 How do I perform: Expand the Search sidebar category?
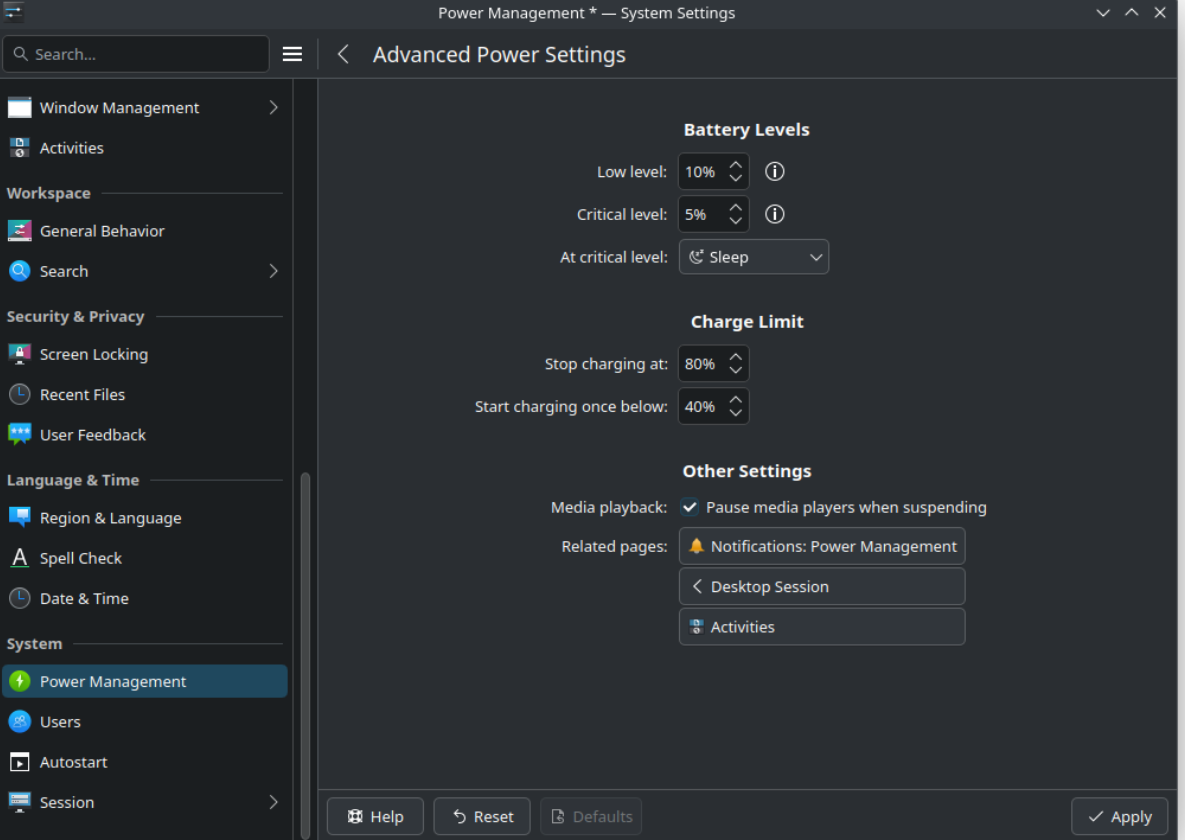273,271
